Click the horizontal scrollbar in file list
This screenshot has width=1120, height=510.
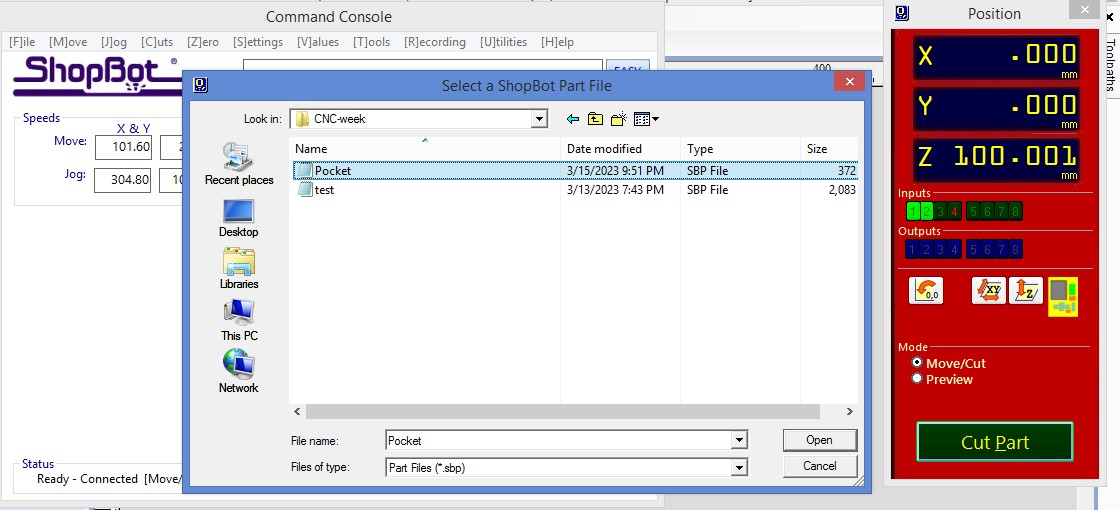(x=563, y=411)
